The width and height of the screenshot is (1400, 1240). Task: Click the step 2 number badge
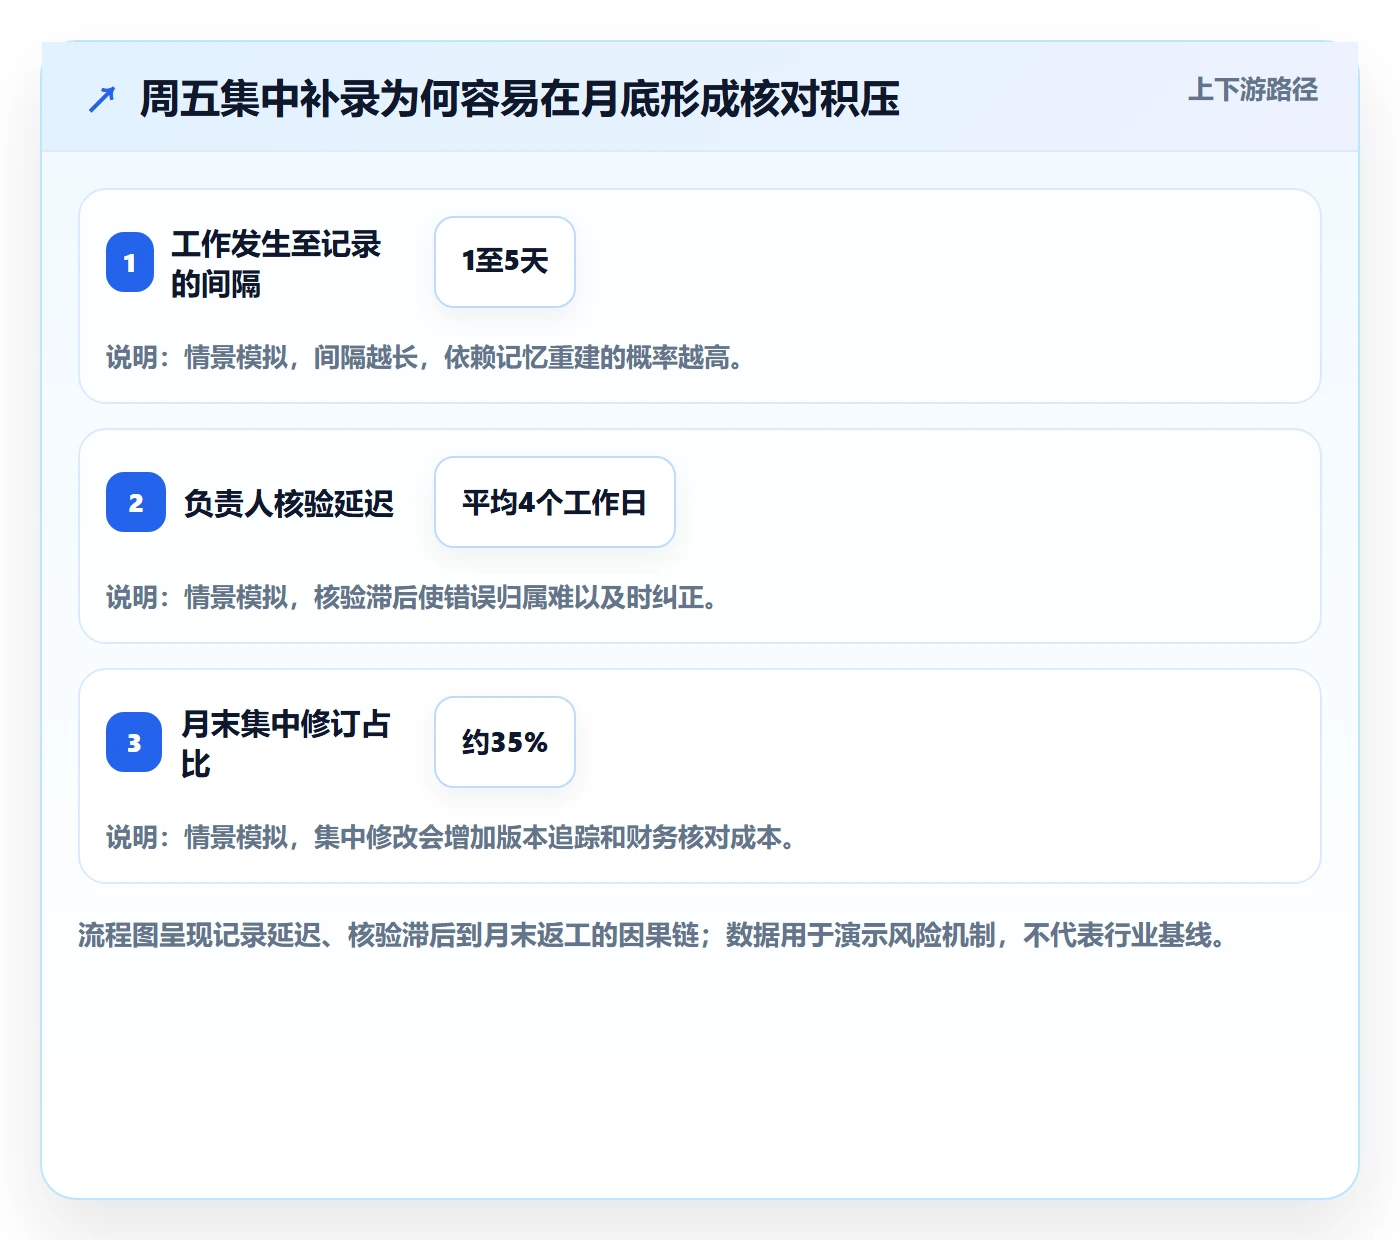pos(136,502)
